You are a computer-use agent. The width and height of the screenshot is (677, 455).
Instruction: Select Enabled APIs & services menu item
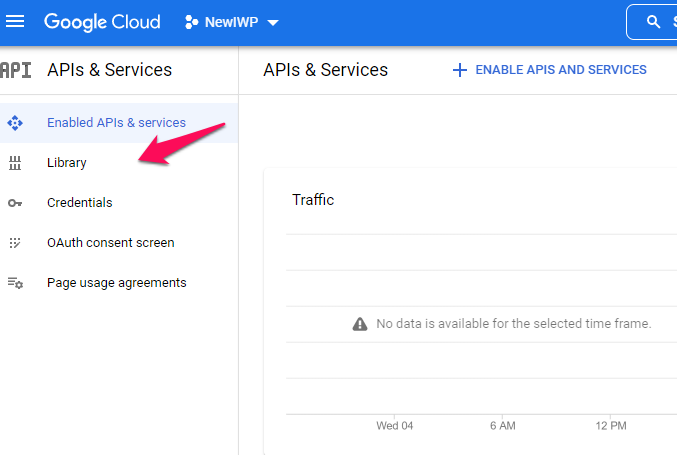click(119, 123)
